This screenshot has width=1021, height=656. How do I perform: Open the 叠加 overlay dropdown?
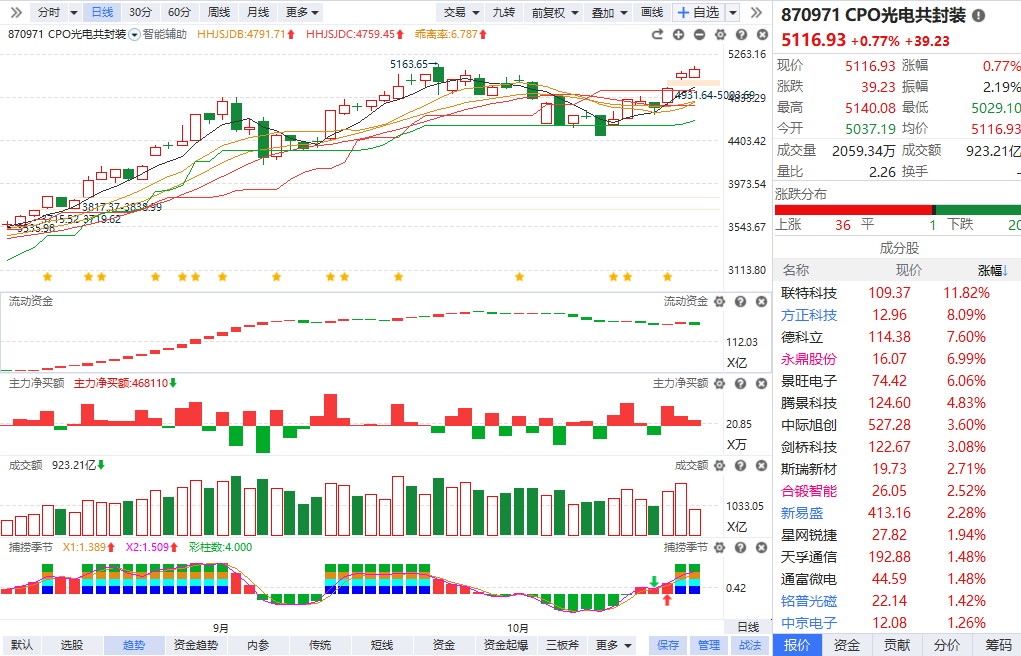608,12
